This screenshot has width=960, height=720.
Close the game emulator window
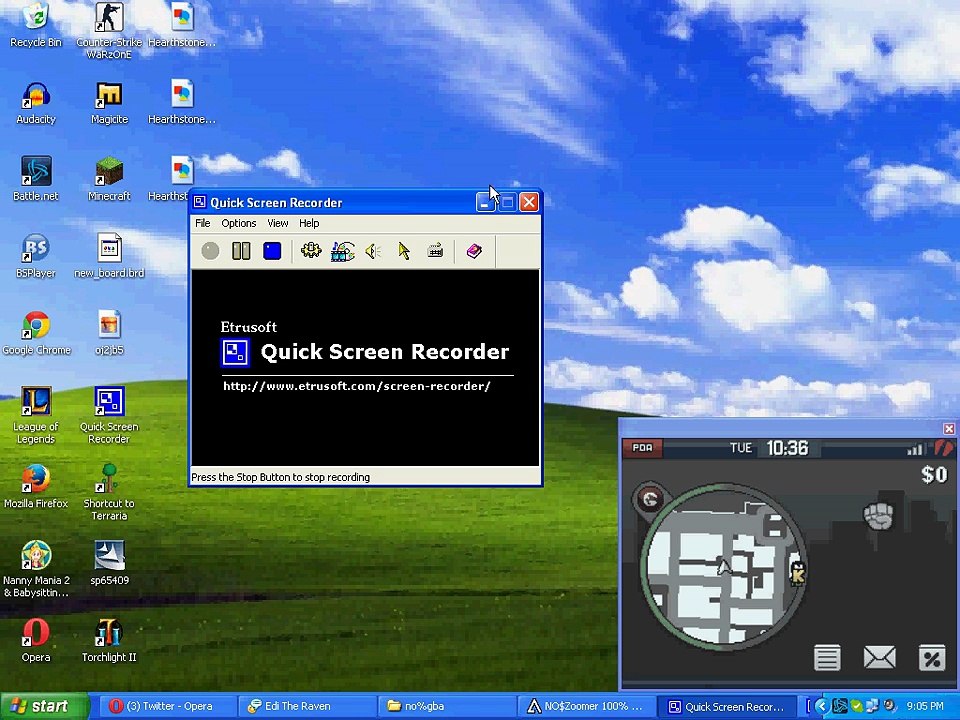pos(948,429)
